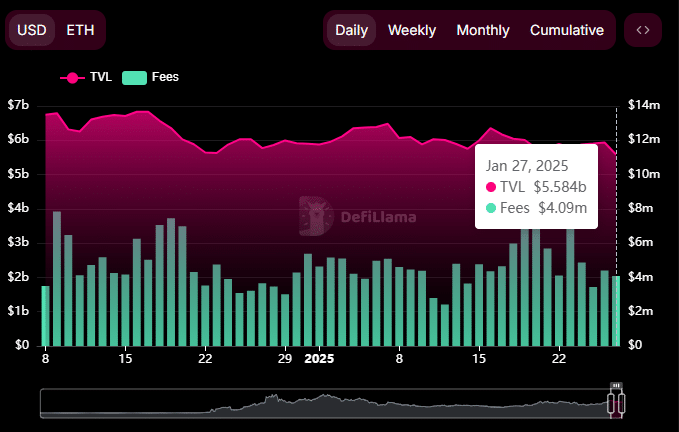
Task: Switch to Monthly view
Action: coord(483,30)
